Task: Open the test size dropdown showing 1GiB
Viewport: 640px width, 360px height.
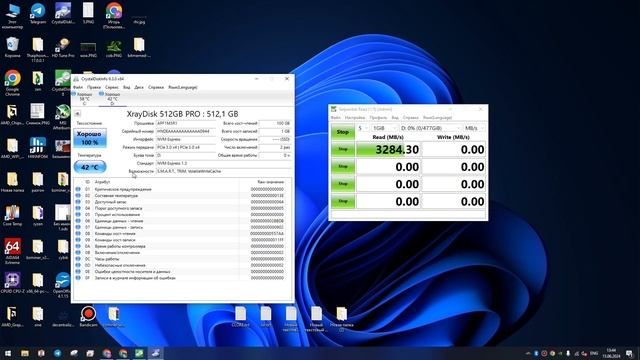Action: 384,128
